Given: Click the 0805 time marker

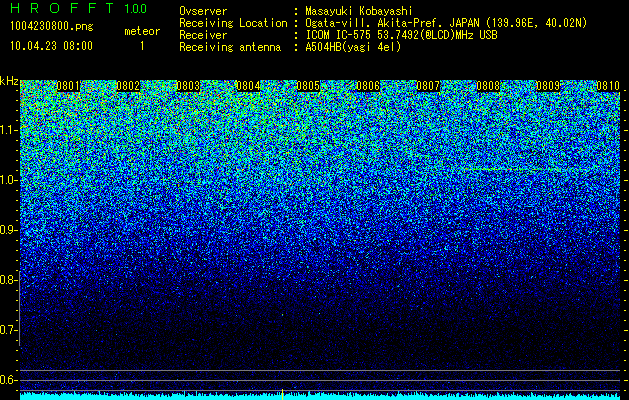Looking at the screenshot, I should [x=308, y=86].
